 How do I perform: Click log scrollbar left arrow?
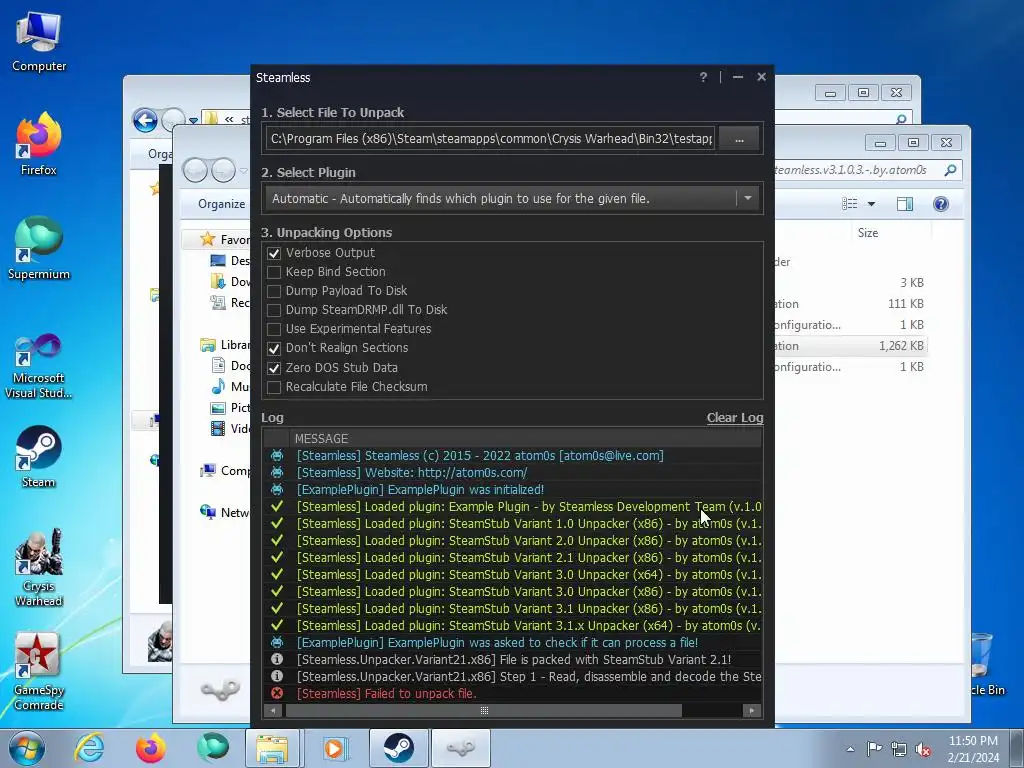click(x=273, y=711)
